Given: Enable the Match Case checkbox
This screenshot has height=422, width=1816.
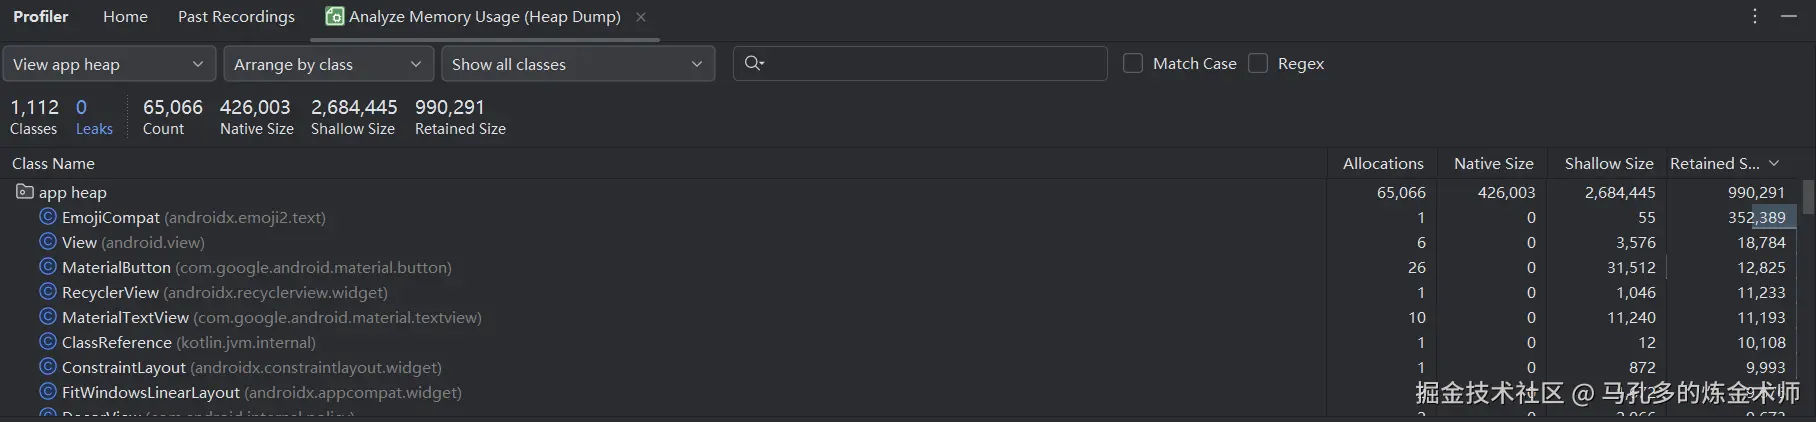Looking at the screenshot, I should (1133, 64).
